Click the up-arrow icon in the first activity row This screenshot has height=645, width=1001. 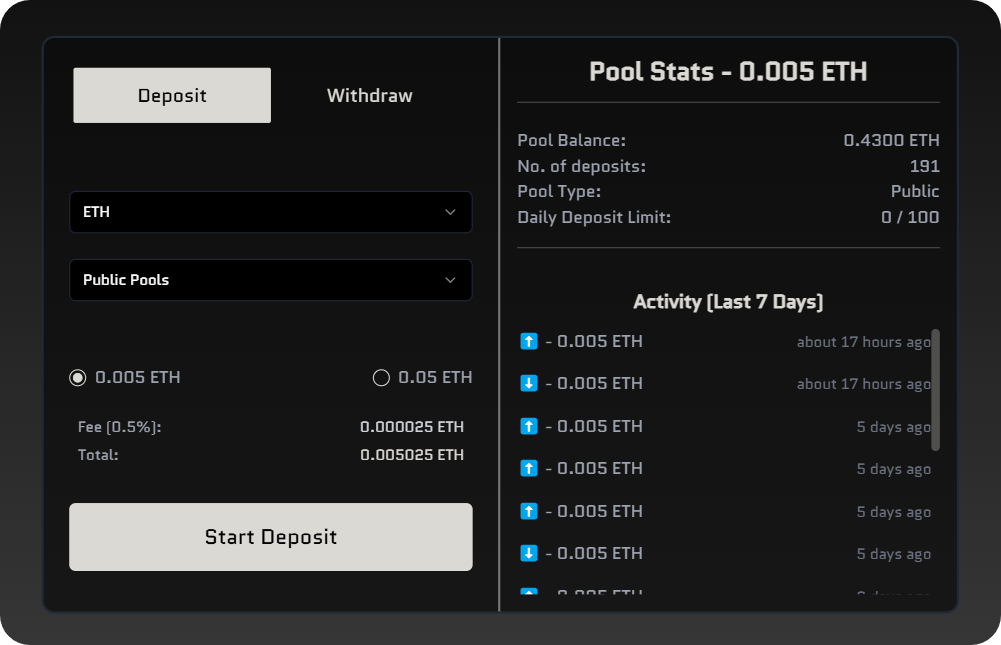[529, 342]
